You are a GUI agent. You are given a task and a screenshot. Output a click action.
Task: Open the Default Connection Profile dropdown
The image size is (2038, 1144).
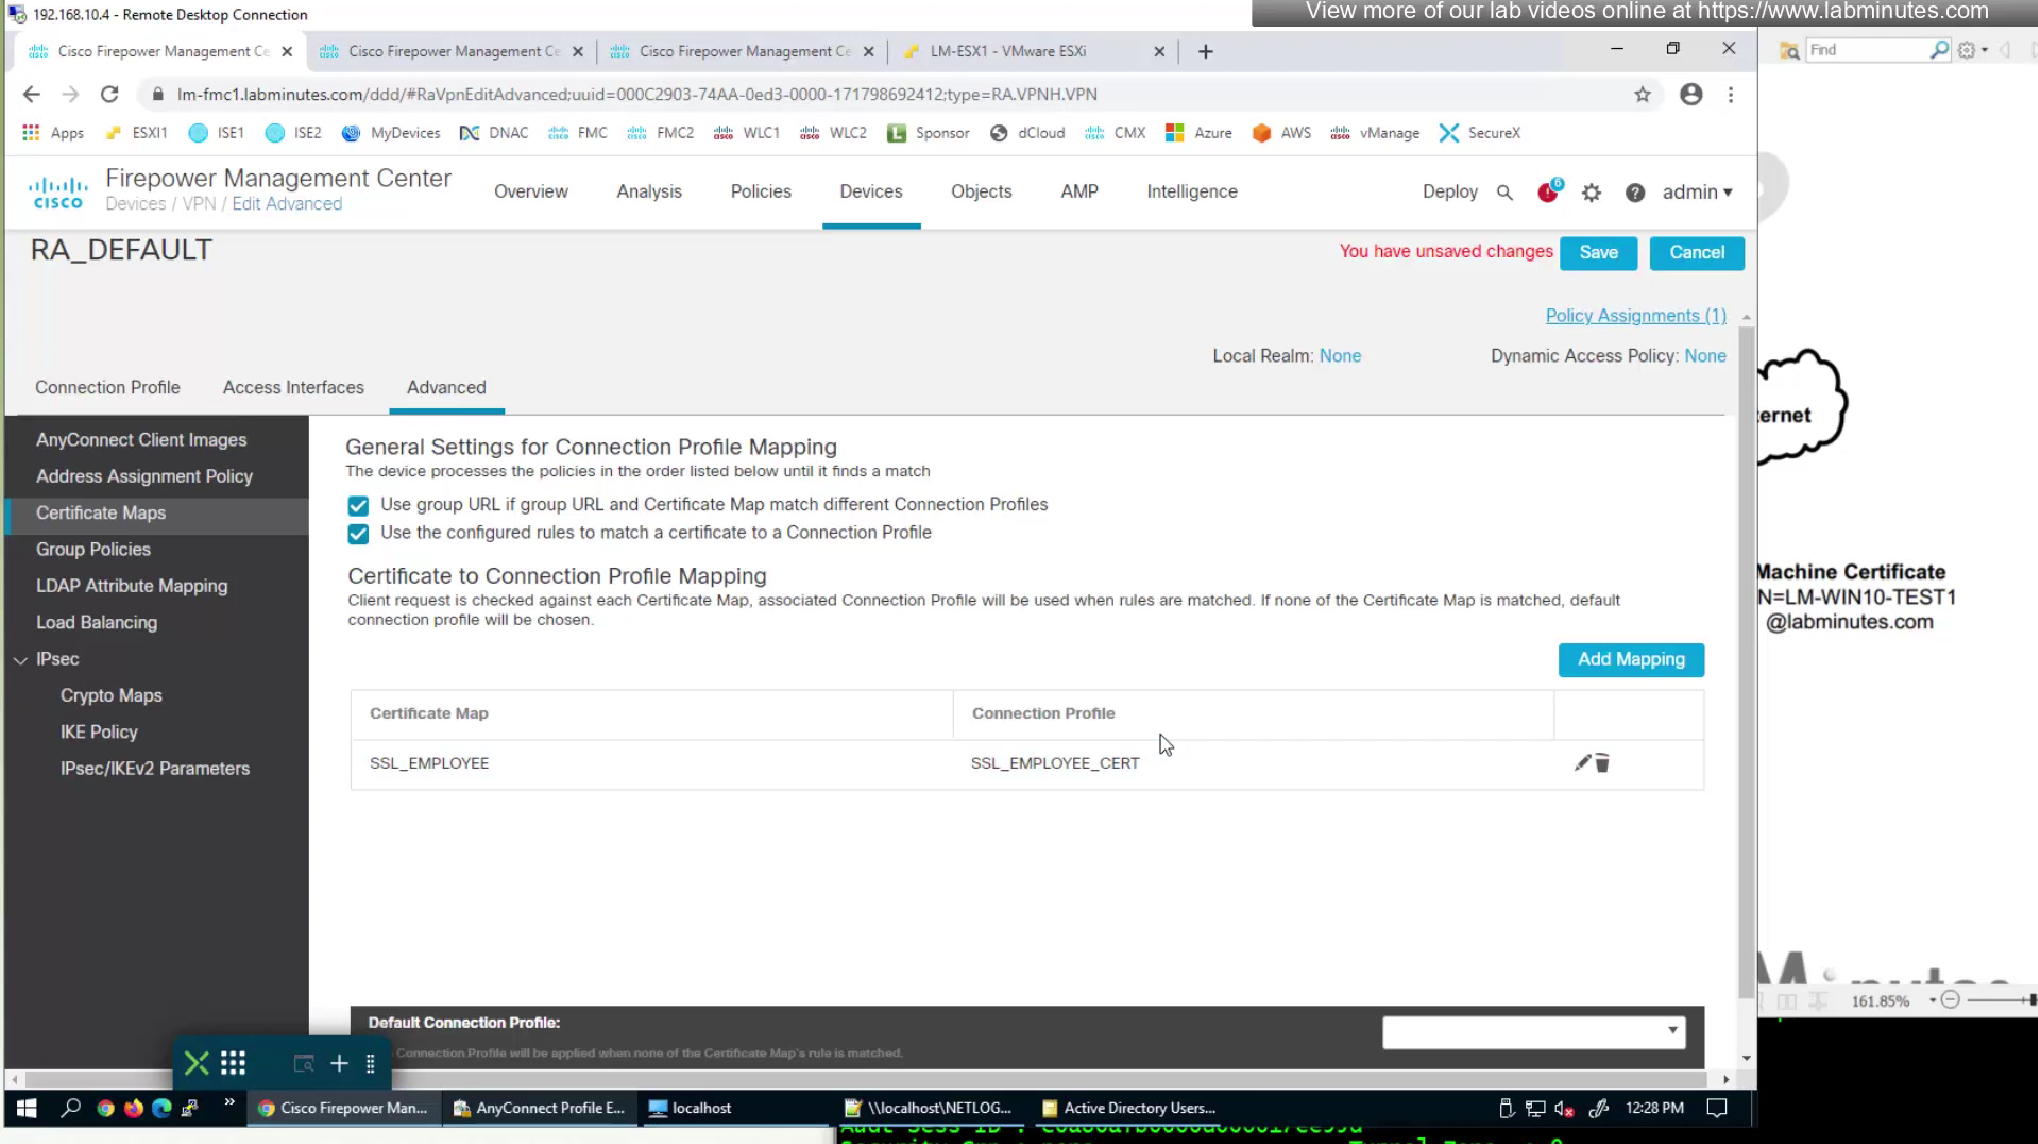(x=1533, y=1031)
